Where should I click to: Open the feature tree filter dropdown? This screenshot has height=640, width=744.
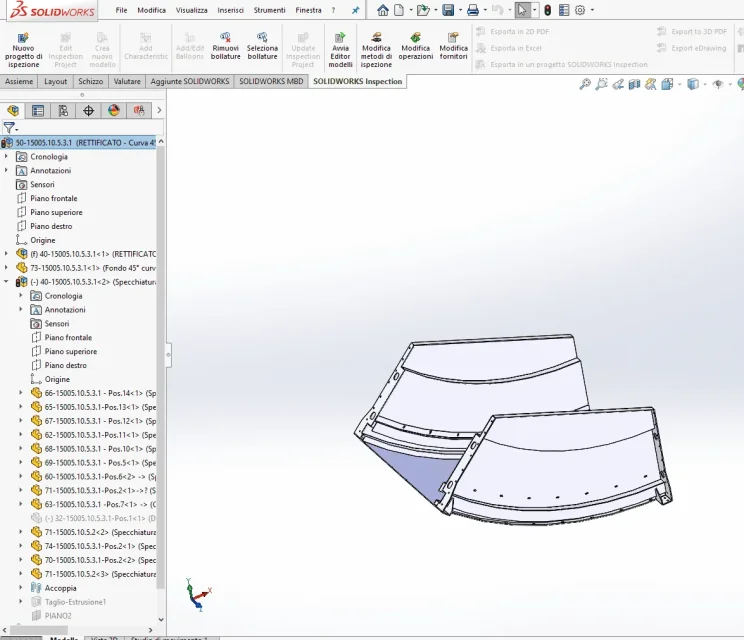[10, 128]
